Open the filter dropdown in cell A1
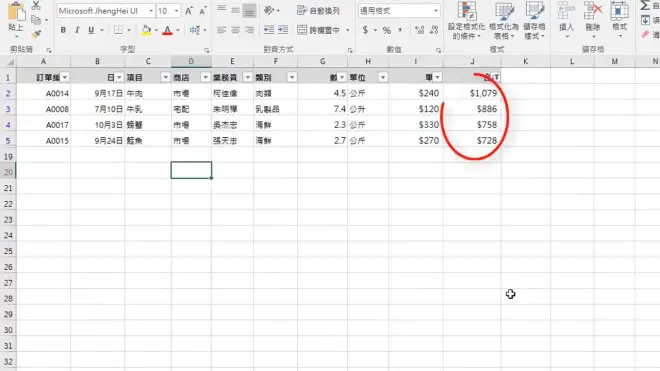The height and width of the screenshot is (371, 660). (64, 77)
